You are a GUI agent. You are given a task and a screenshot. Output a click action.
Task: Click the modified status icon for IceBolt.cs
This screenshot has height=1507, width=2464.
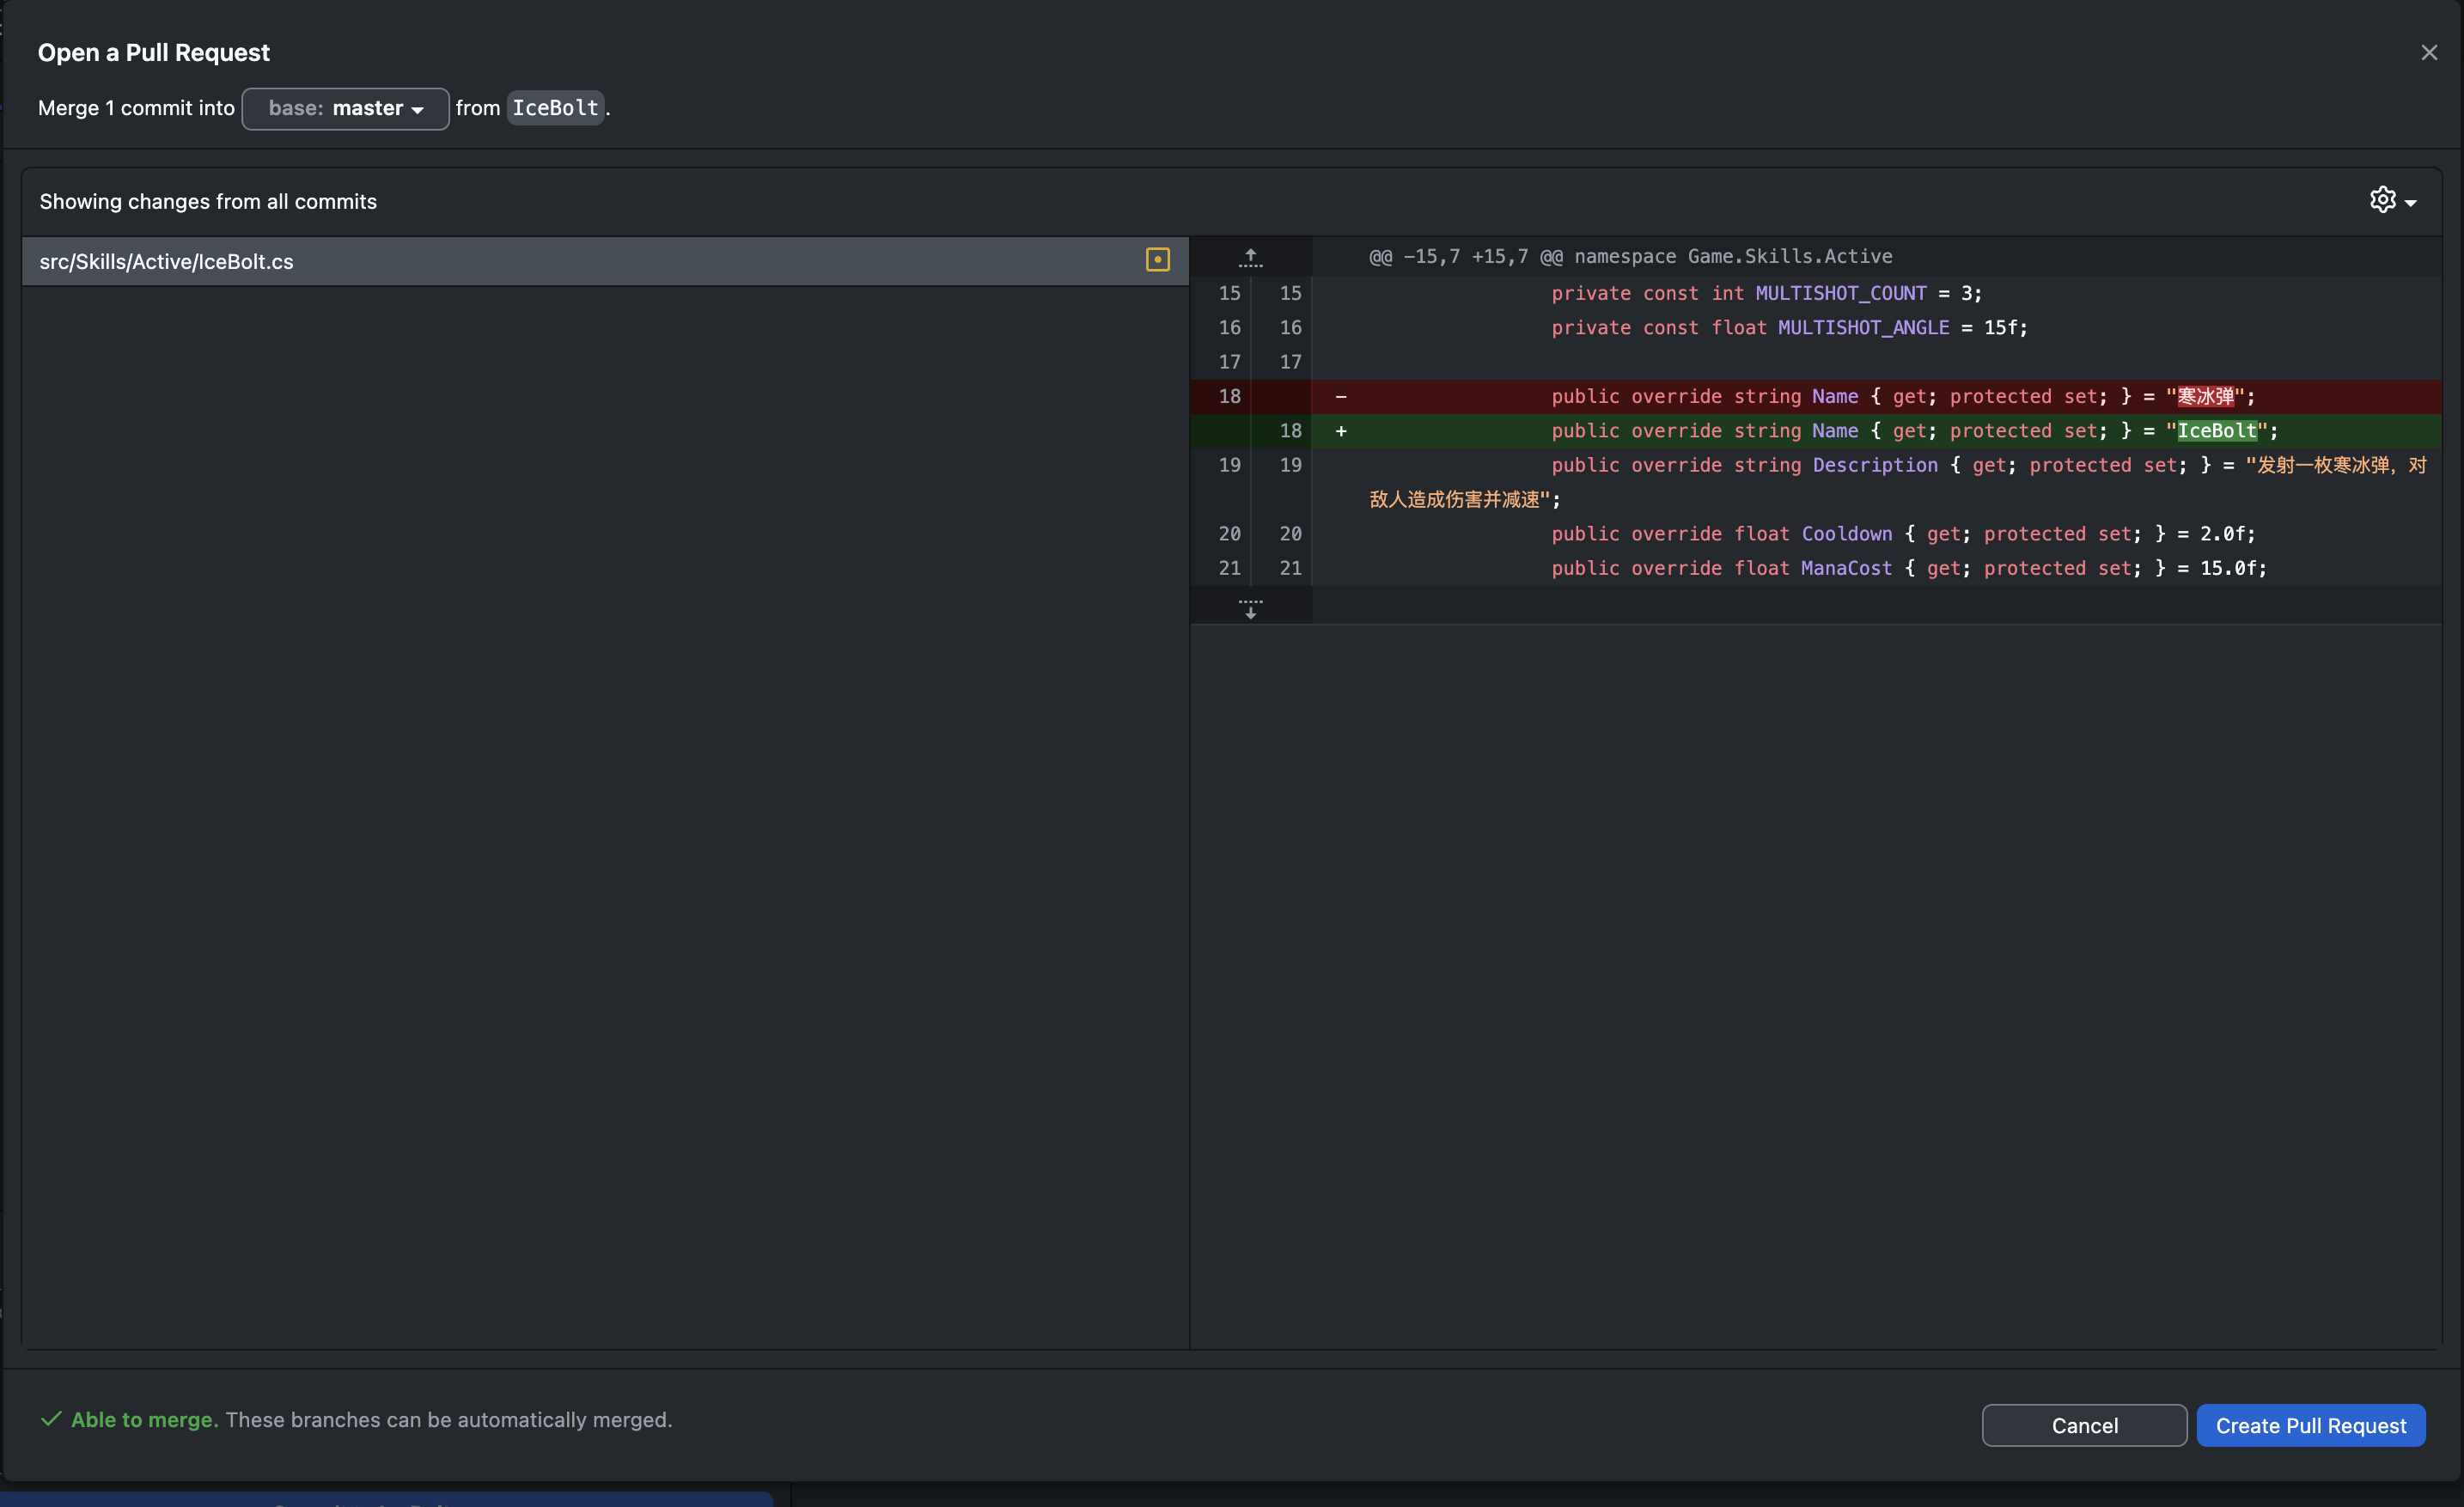(1157, 260)
